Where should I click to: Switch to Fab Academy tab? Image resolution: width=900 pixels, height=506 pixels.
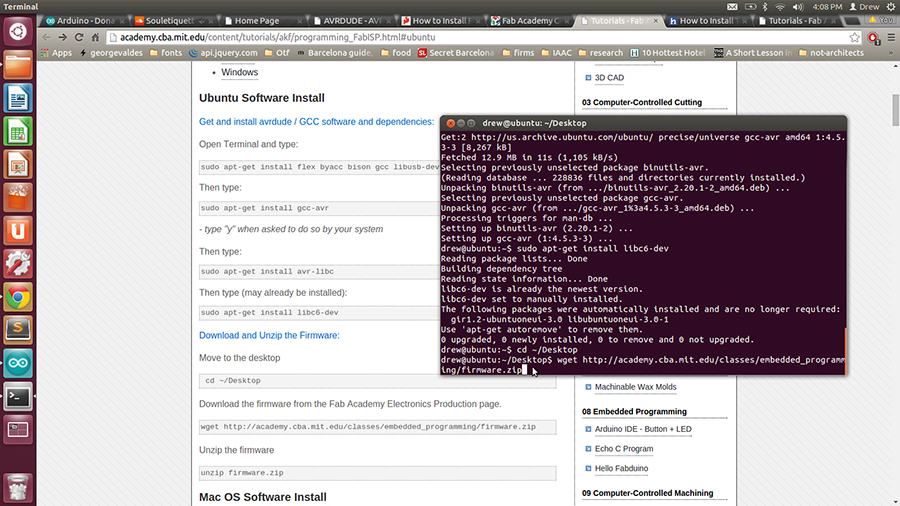click(528, 21)
